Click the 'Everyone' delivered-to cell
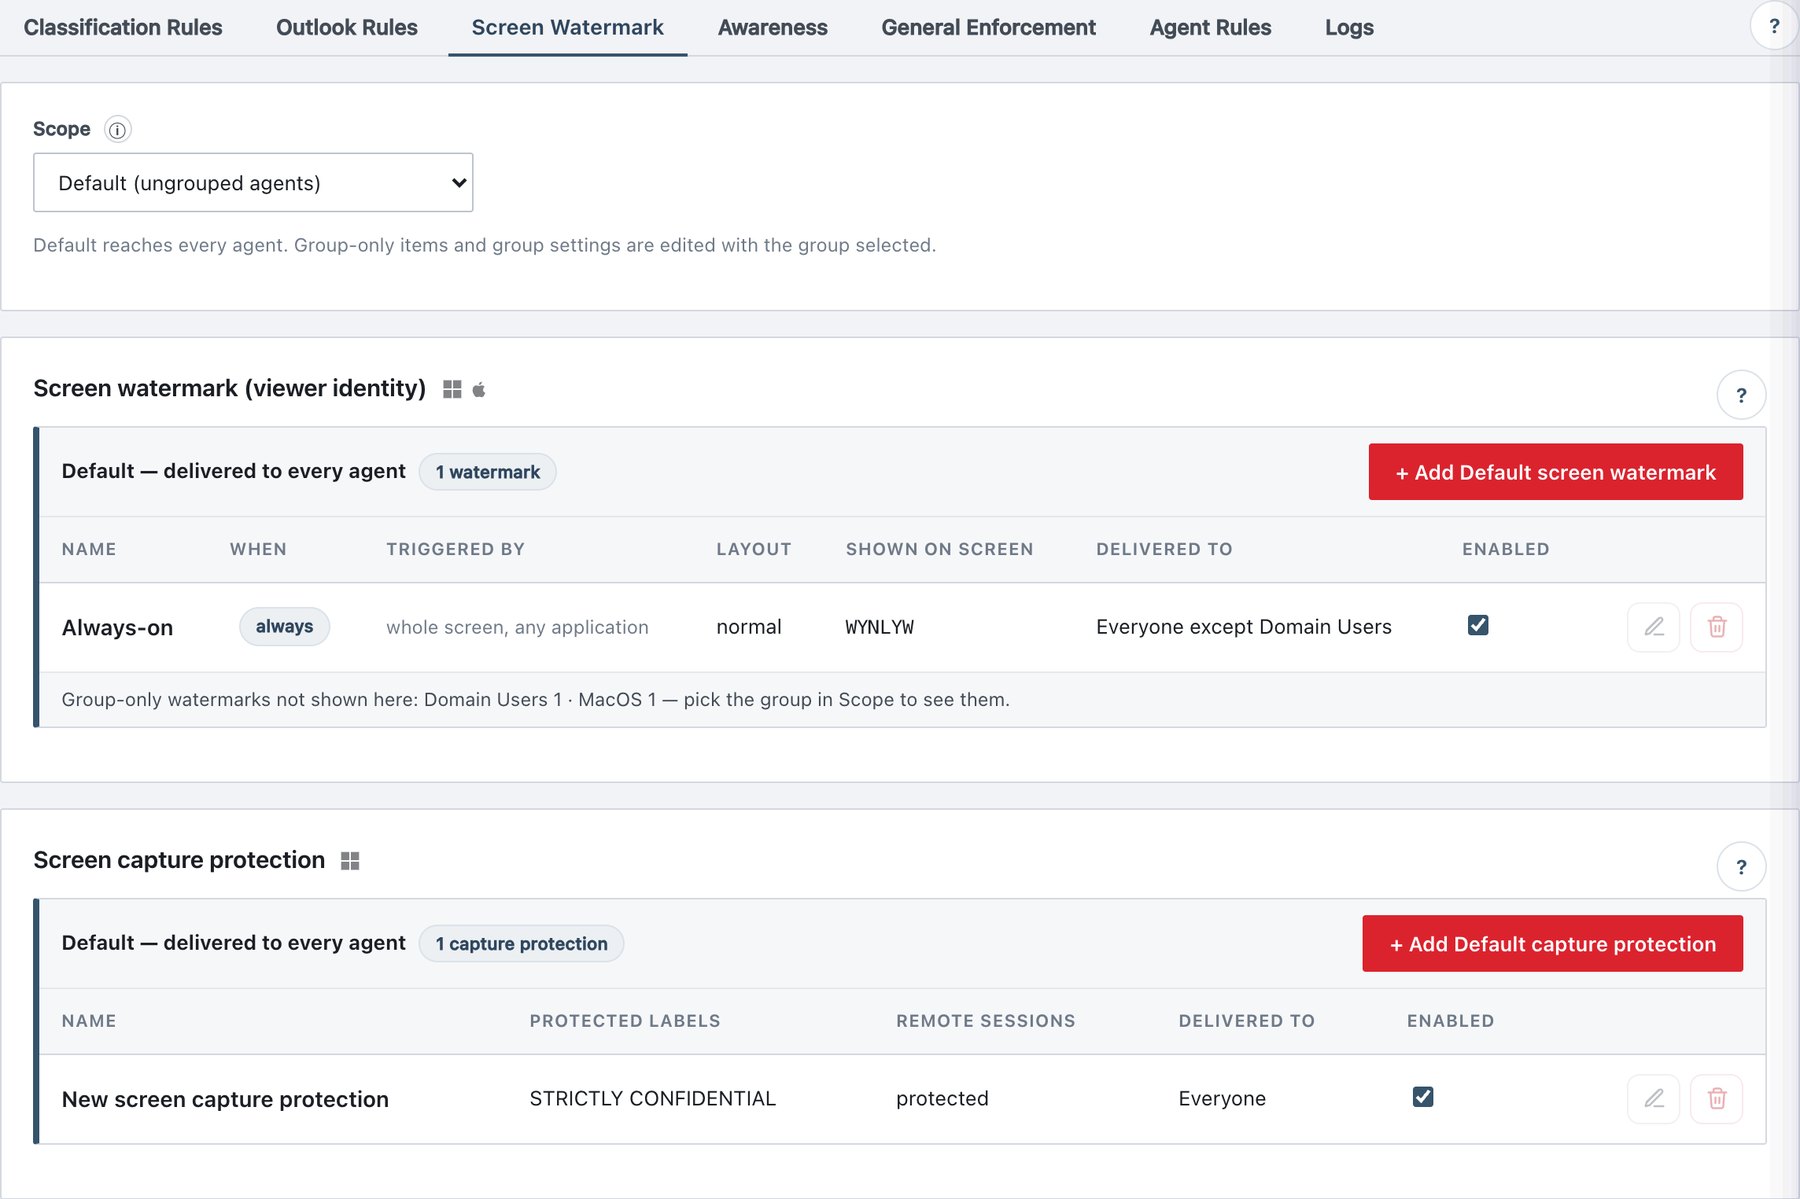Image resolution: width=1800 pixels, height=1199 pixels. (x=1222, y=1099)
